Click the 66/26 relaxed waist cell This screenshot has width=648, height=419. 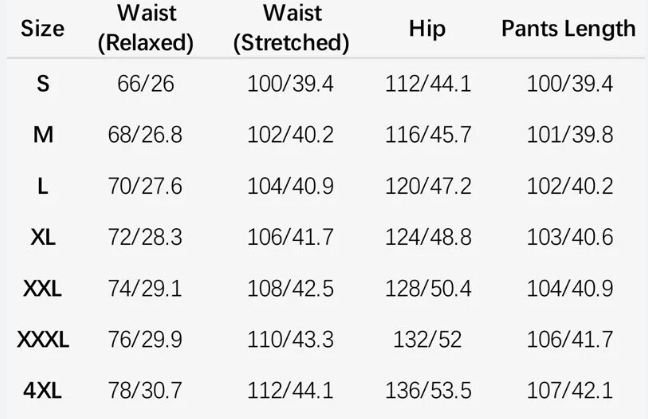[145, 83]
